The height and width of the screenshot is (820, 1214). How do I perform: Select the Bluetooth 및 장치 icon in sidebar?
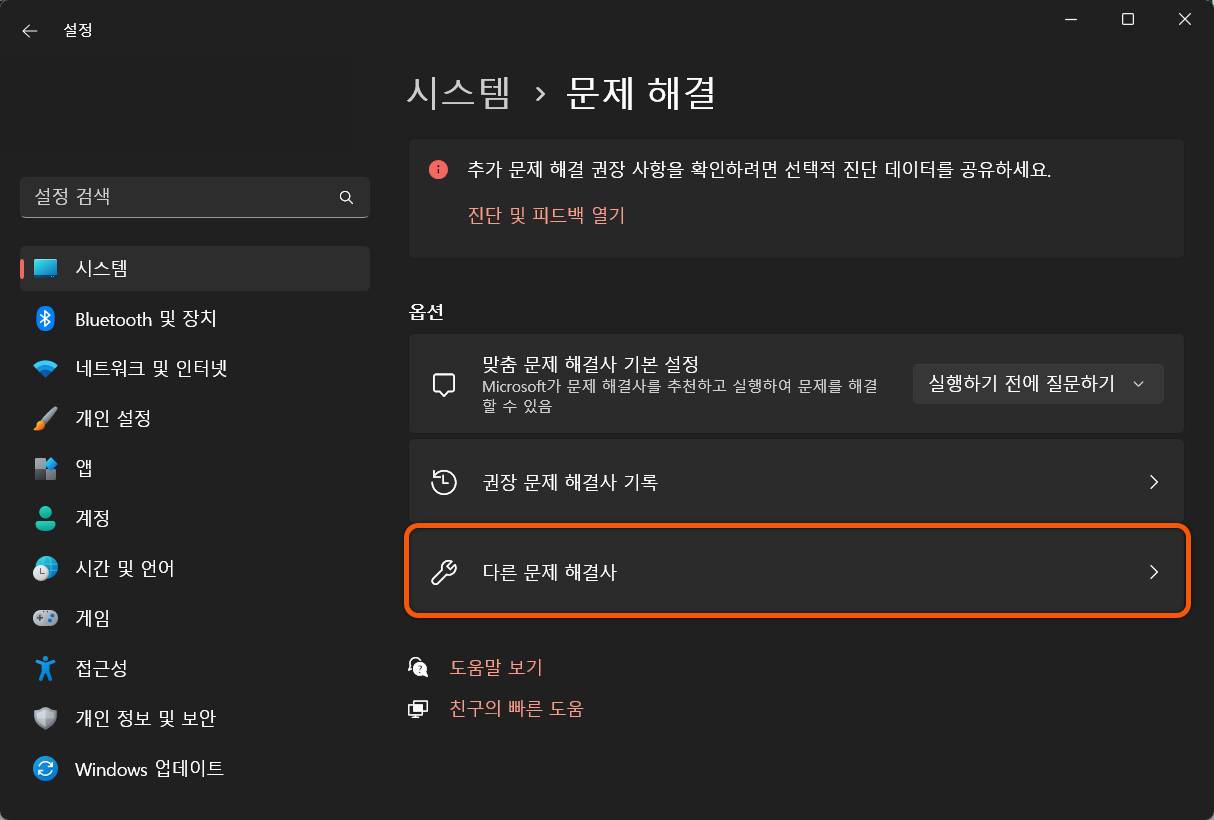point(46,319)
